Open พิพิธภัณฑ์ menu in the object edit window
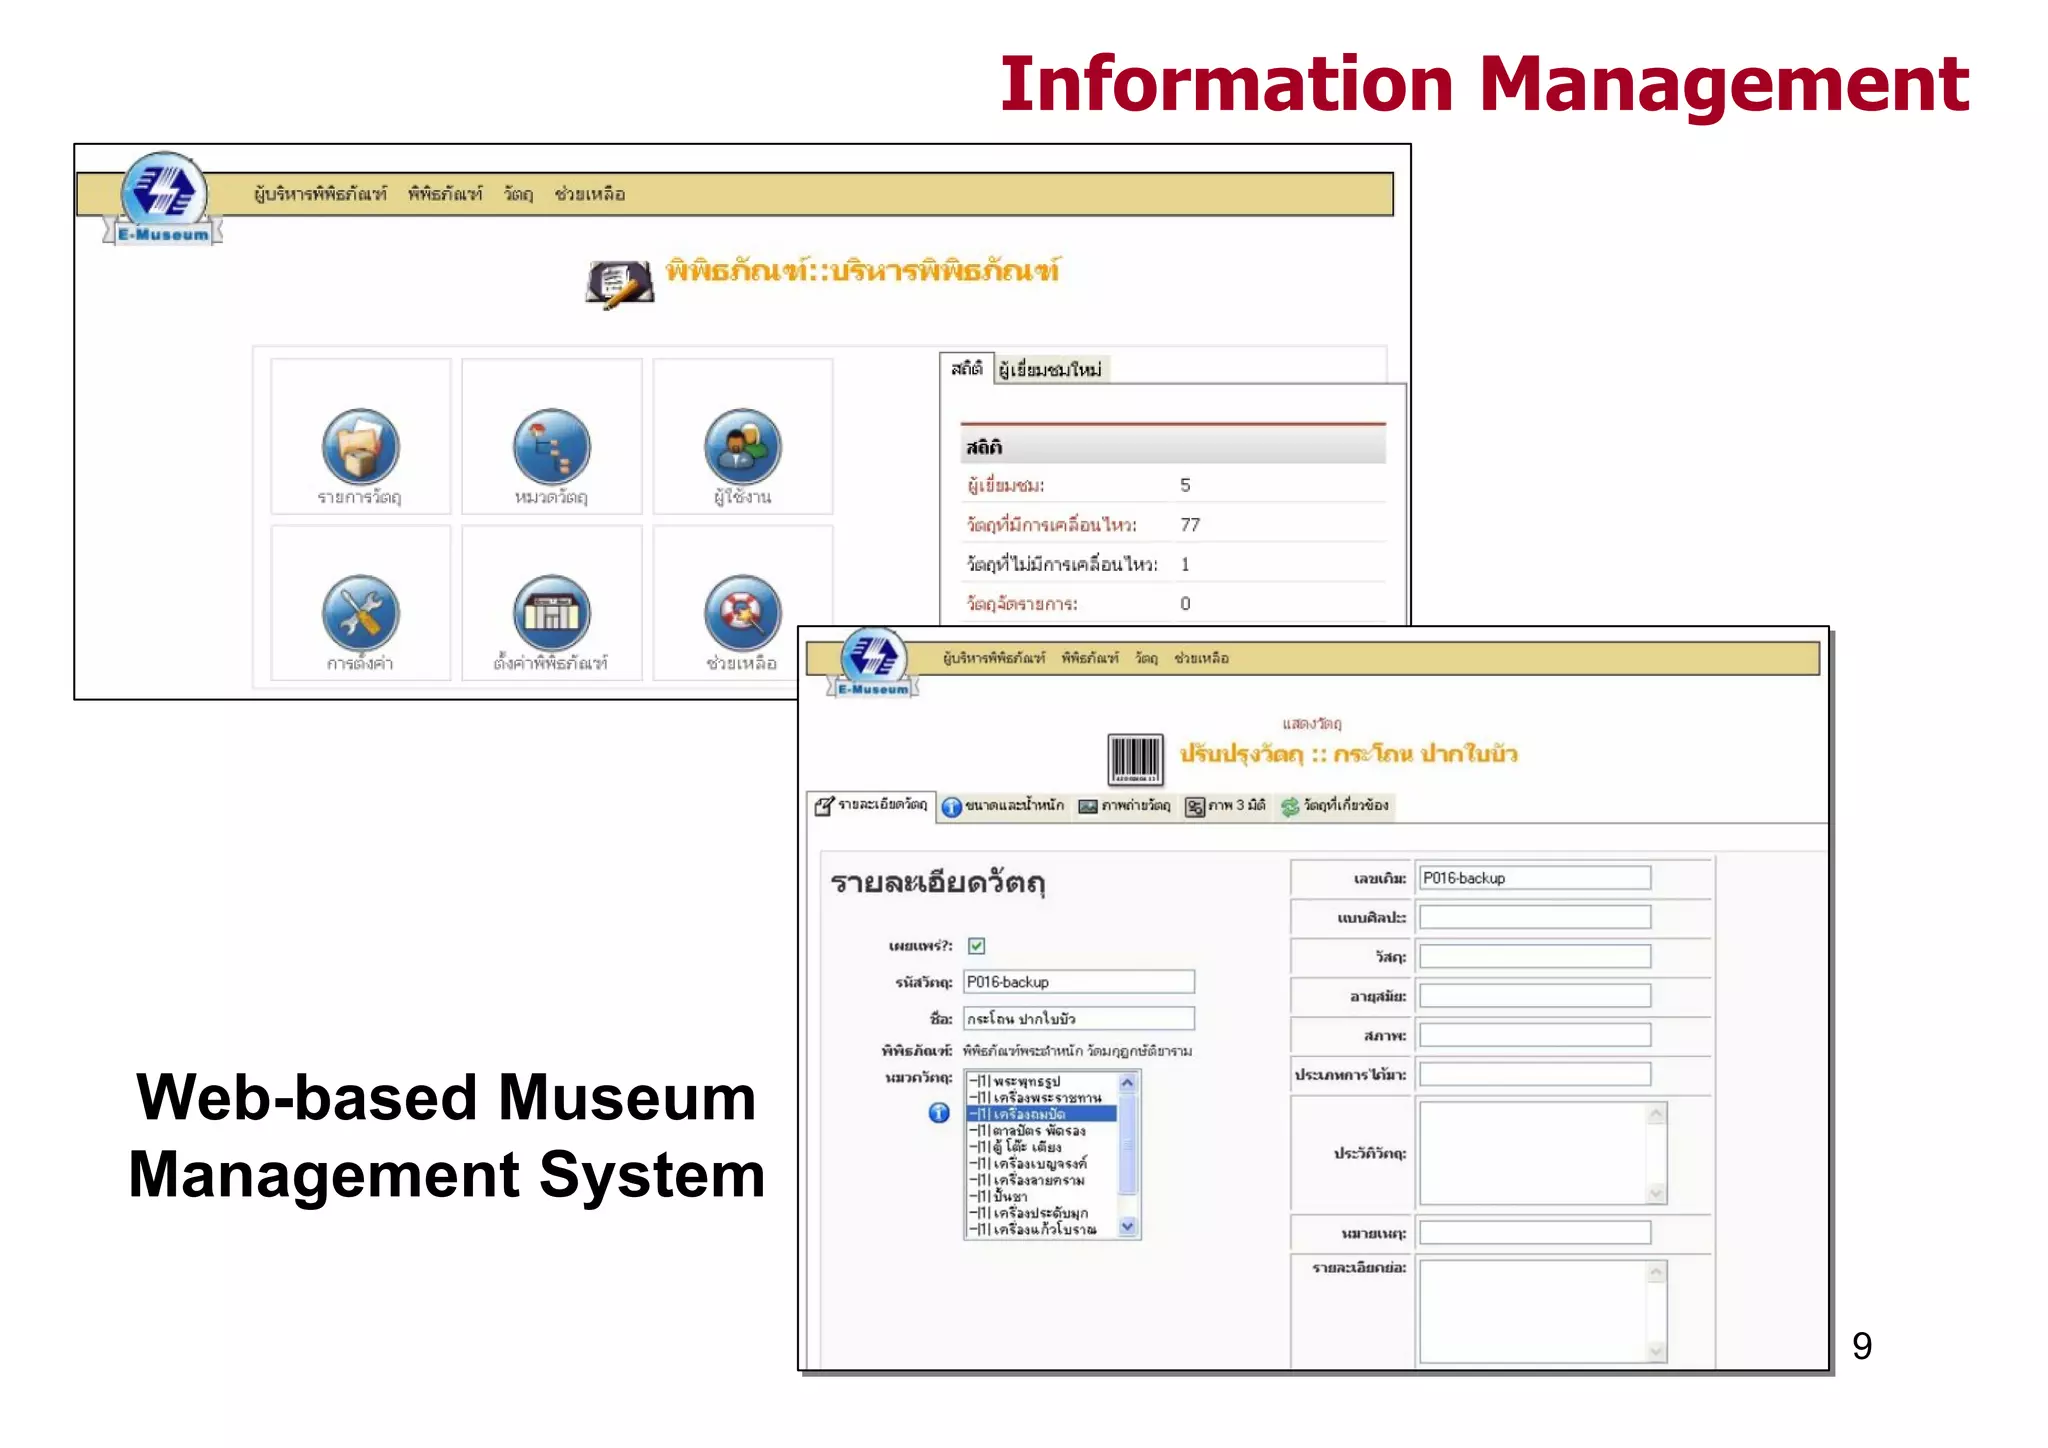 (x=1090, y=658)
